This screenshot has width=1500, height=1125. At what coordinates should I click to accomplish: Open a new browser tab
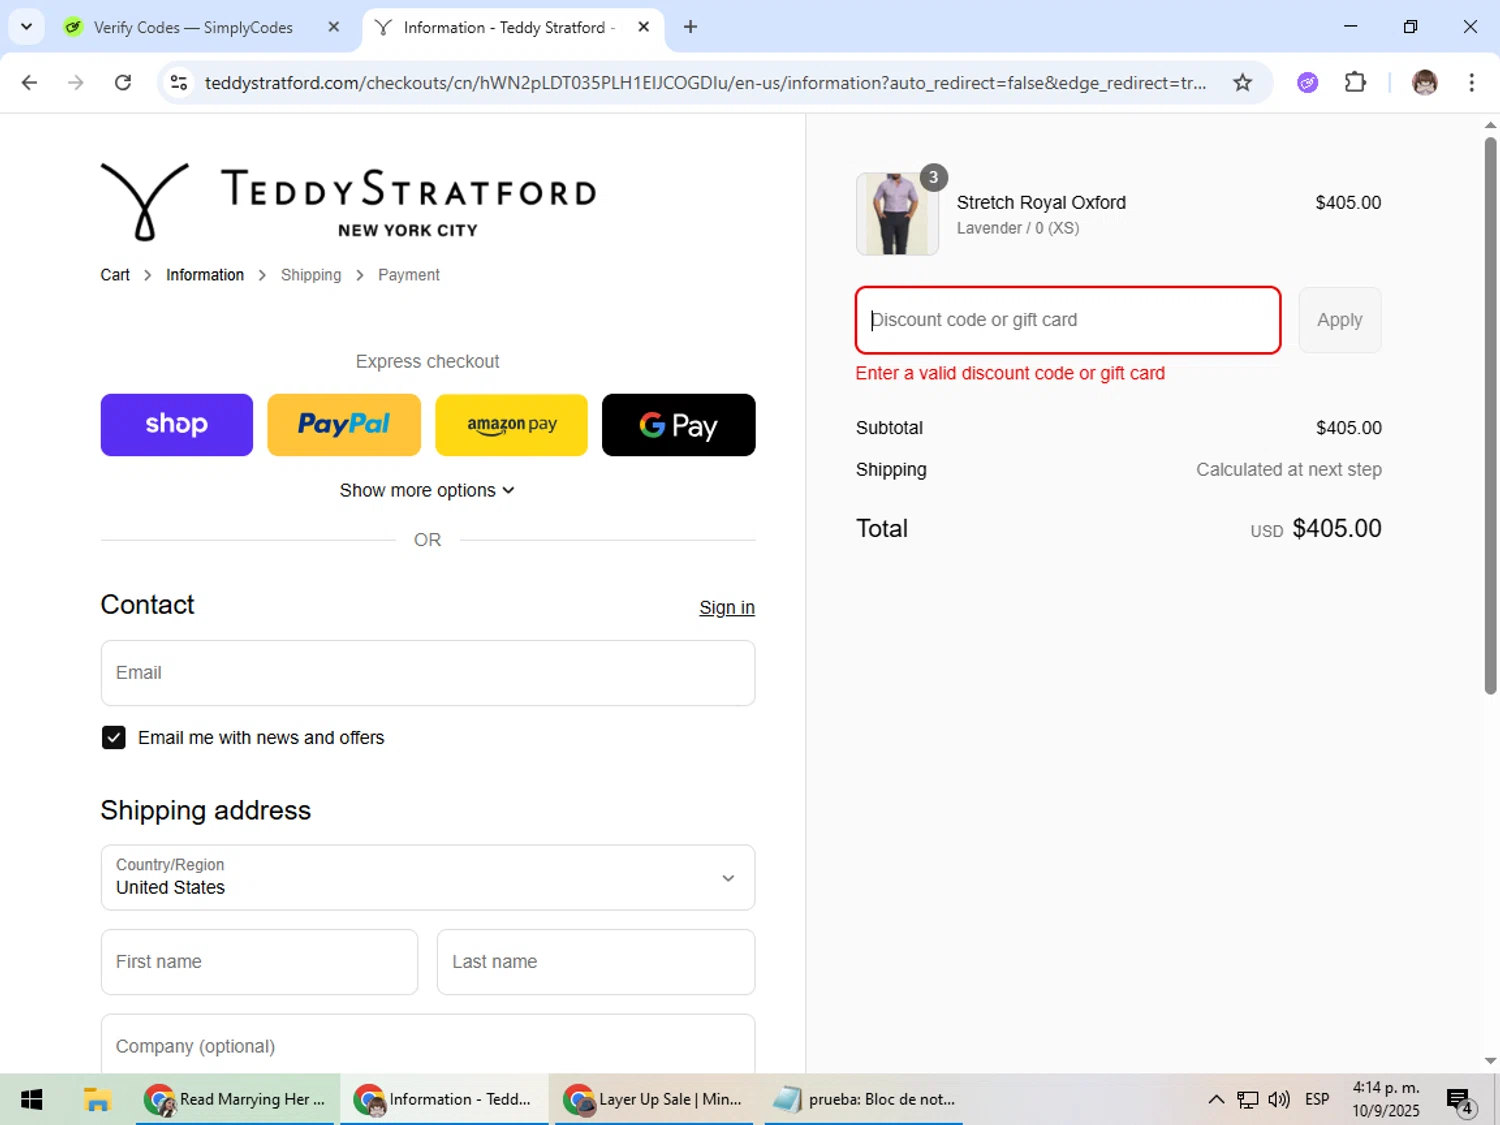pos(690,27)
